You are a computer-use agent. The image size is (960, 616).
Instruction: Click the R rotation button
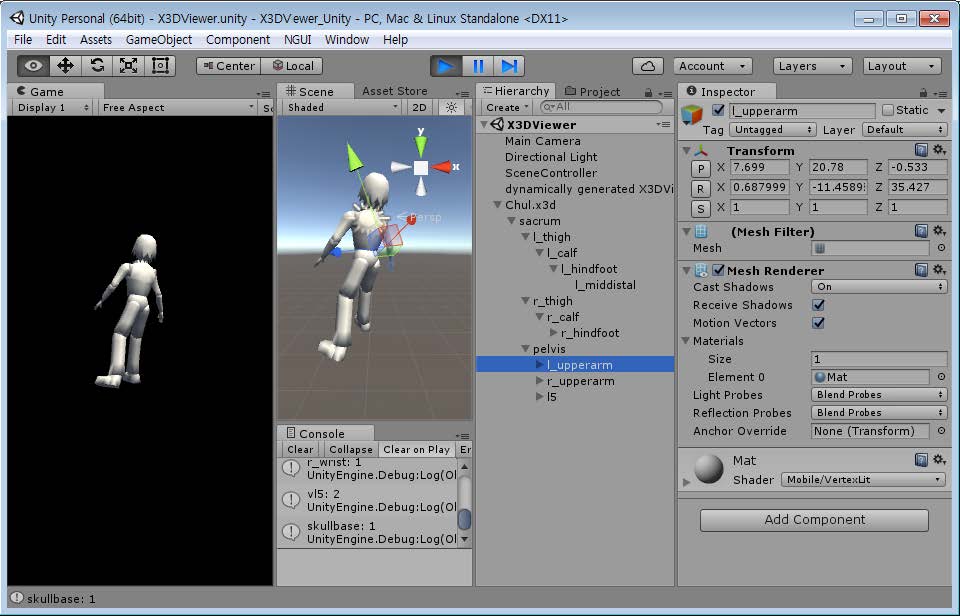(700, 189)
